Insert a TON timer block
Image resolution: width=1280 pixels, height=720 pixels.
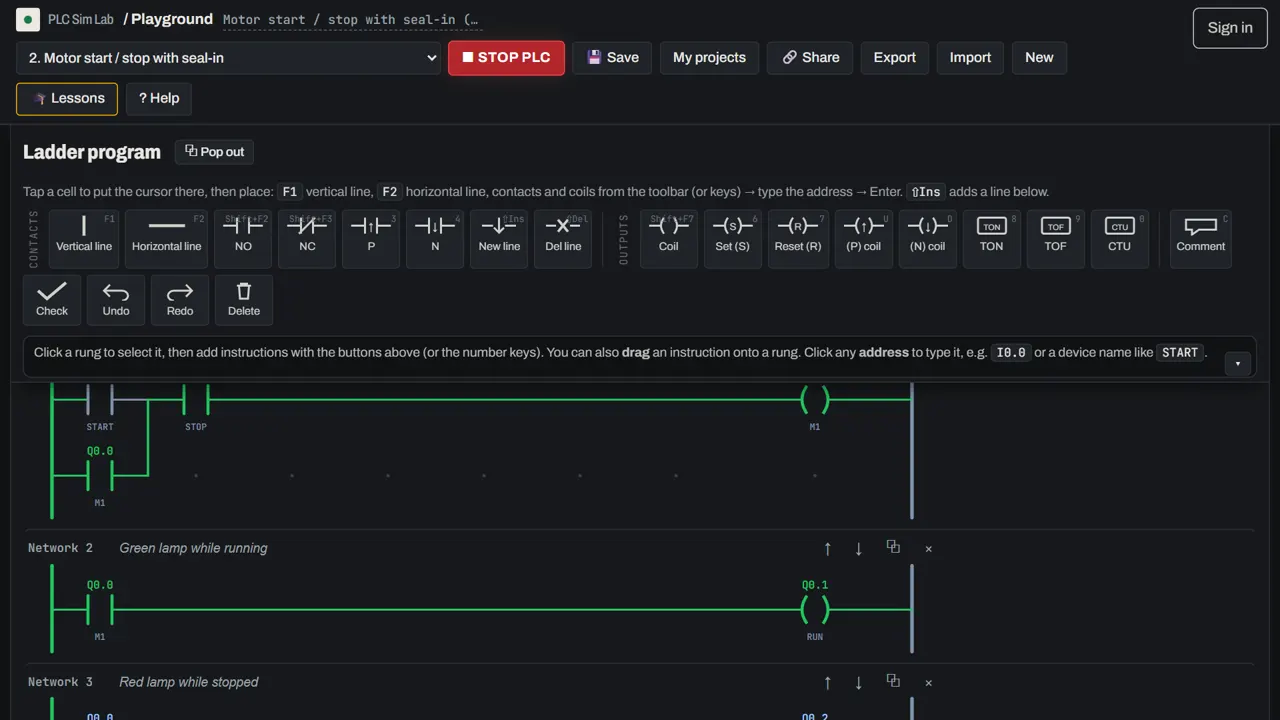coord(991,239)
